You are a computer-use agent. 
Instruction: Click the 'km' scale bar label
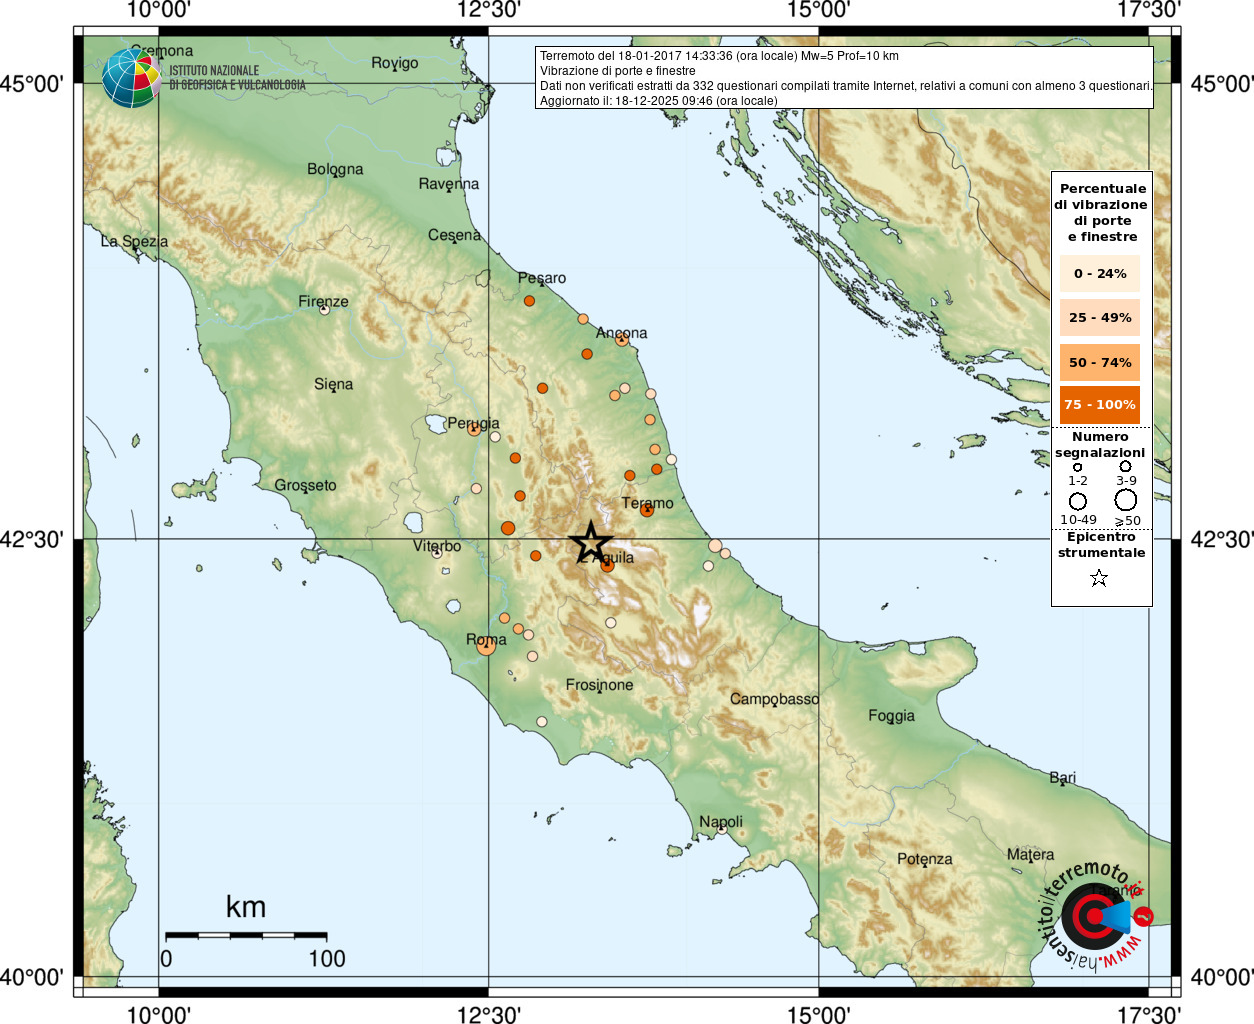(246, 907)
